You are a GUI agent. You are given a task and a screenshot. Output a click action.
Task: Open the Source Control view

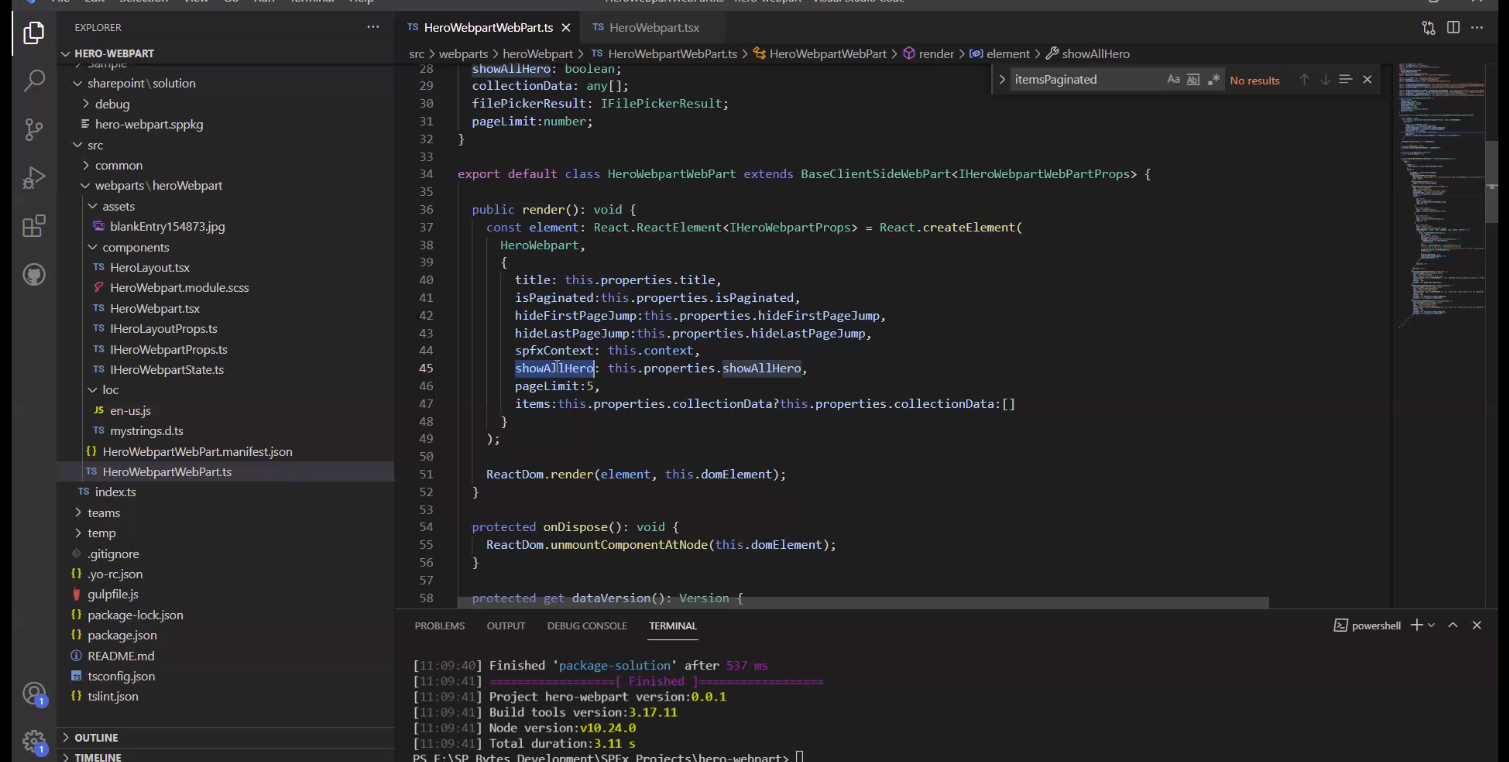click(34, 129)
